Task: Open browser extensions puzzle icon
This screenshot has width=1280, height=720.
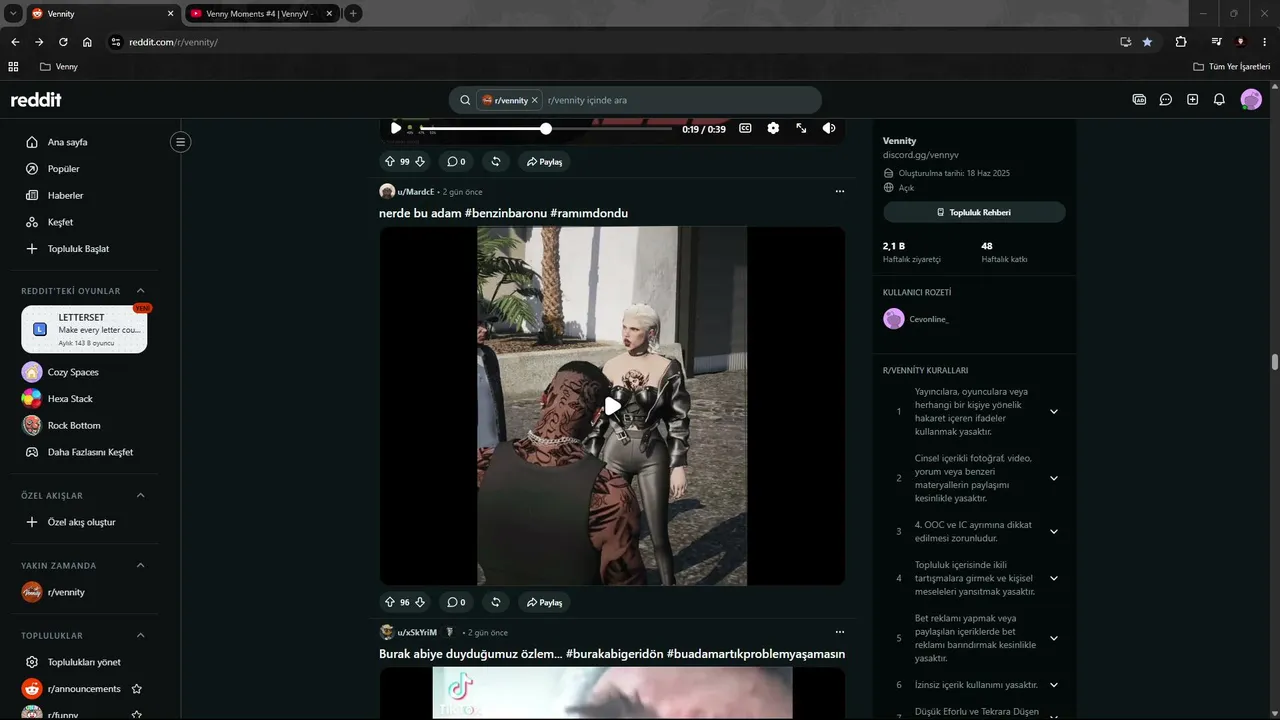Action: point(1181,42)
